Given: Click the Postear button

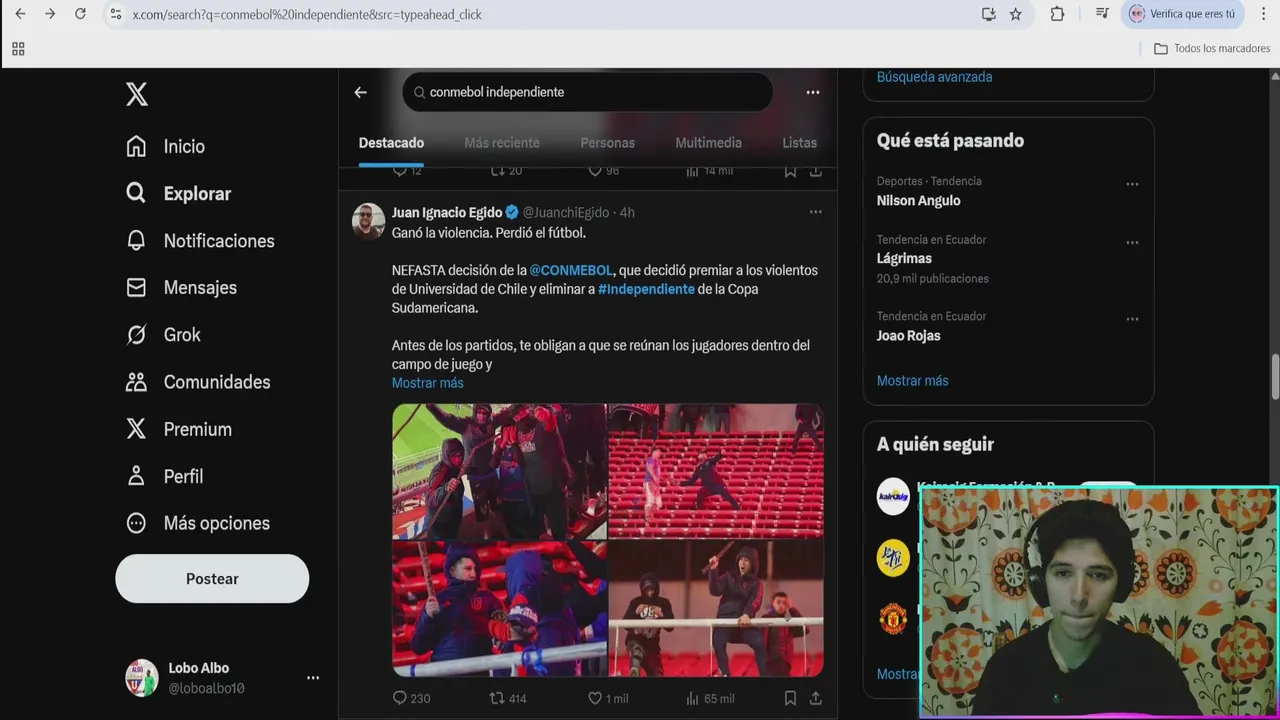Looking at the screenshot, I should tap(212, 579).
